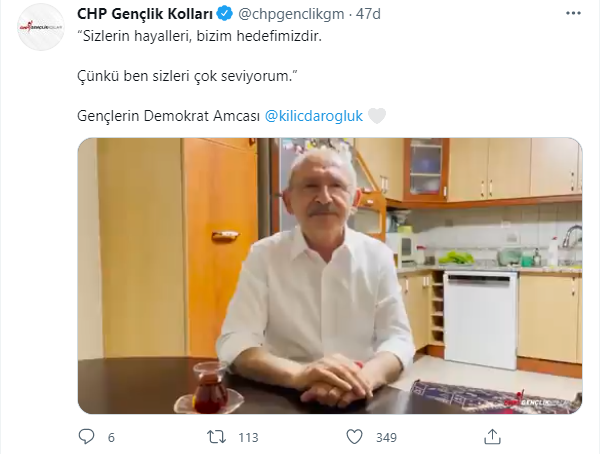Play the embedded kitchen video
600x454 pixels.
[330, 276]
